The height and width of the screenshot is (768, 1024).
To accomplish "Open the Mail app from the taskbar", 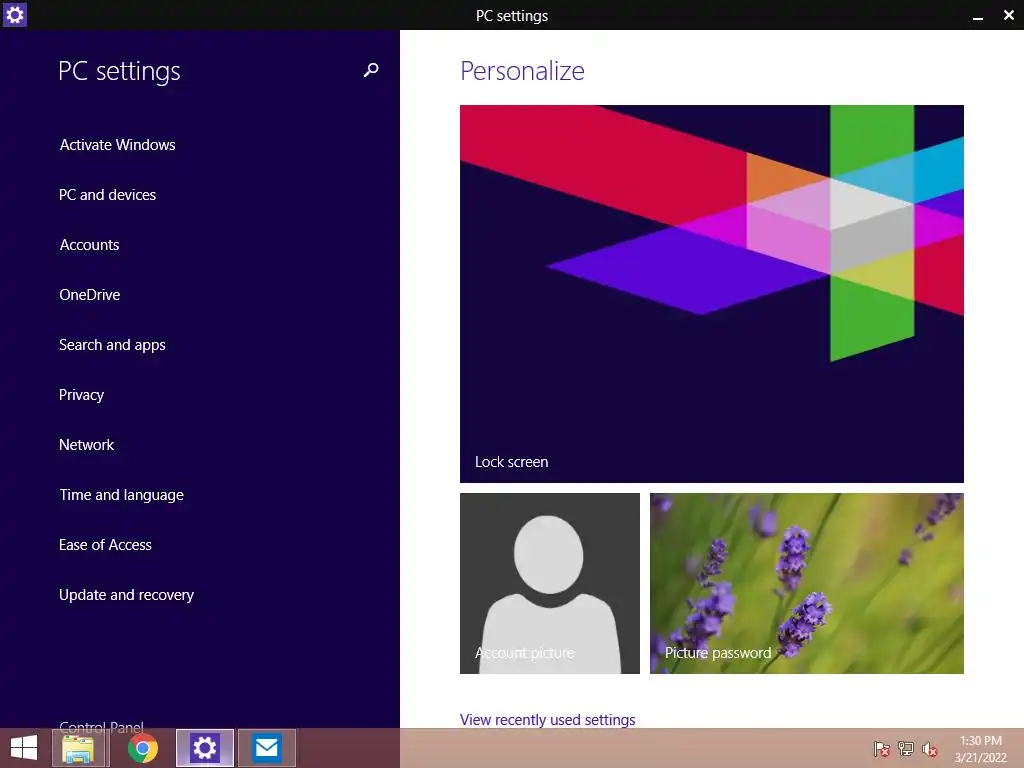I will click(x=266, y=748).
